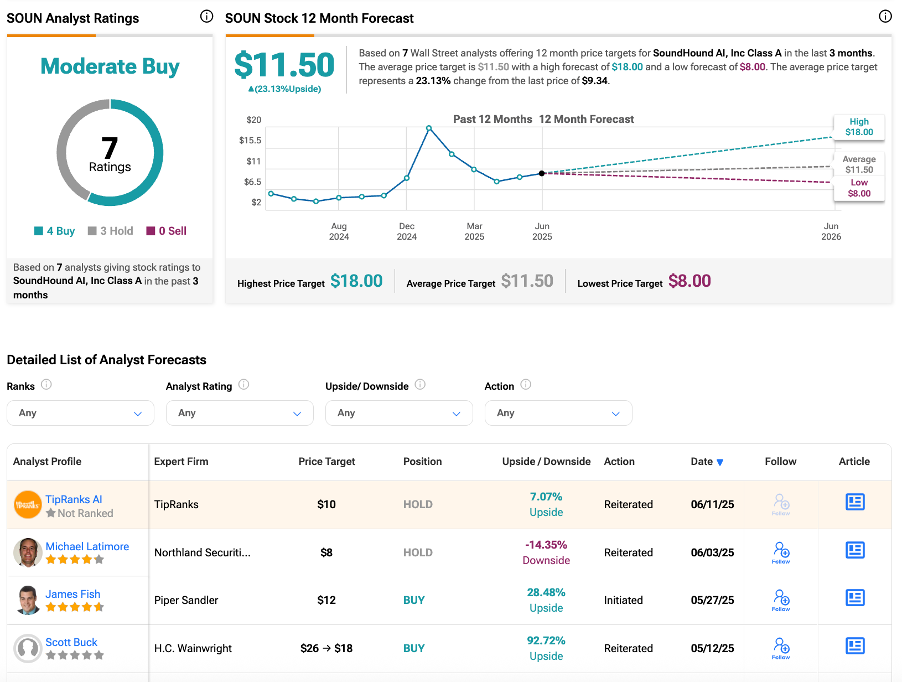Sort the table by Date column
This screenshot has height=682, width=902.
point(702,461)
